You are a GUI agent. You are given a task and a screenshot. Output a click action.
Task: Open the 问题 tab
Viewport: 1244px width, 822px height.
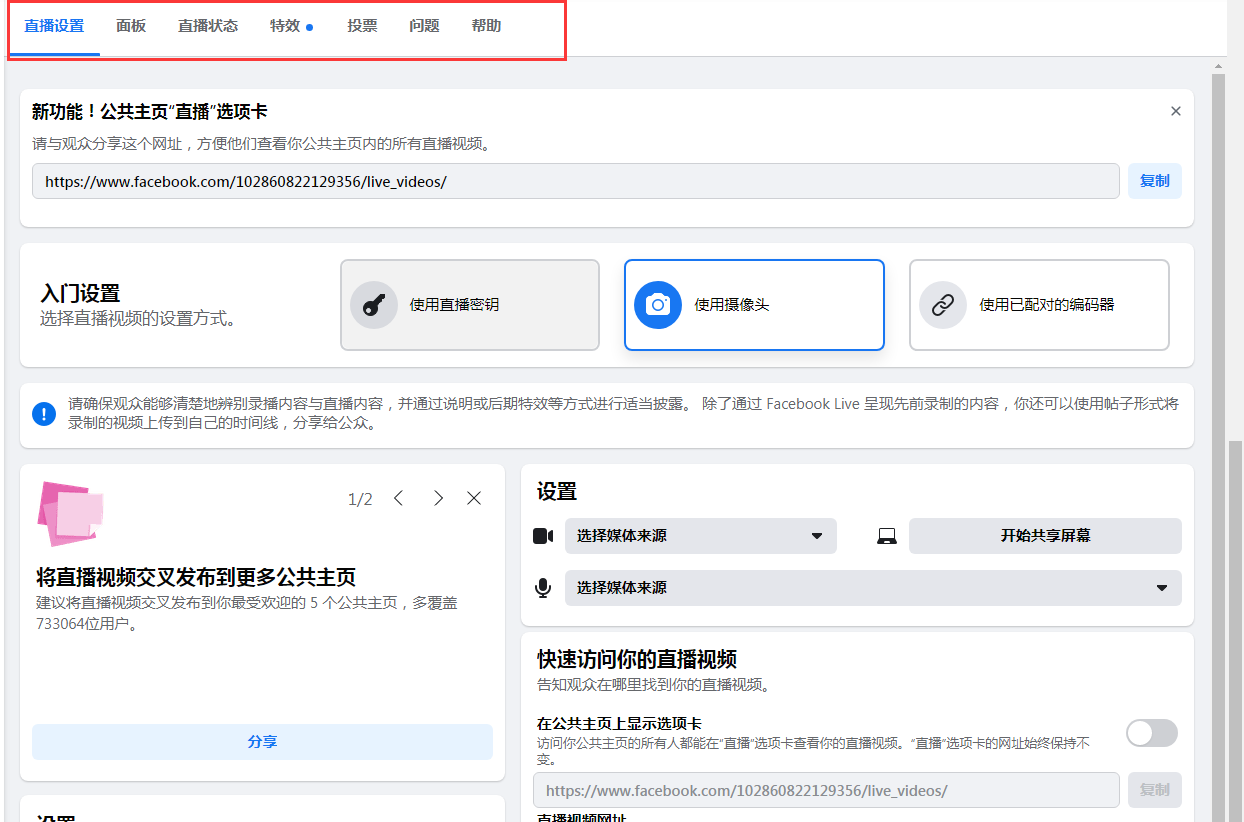point(424,26)
